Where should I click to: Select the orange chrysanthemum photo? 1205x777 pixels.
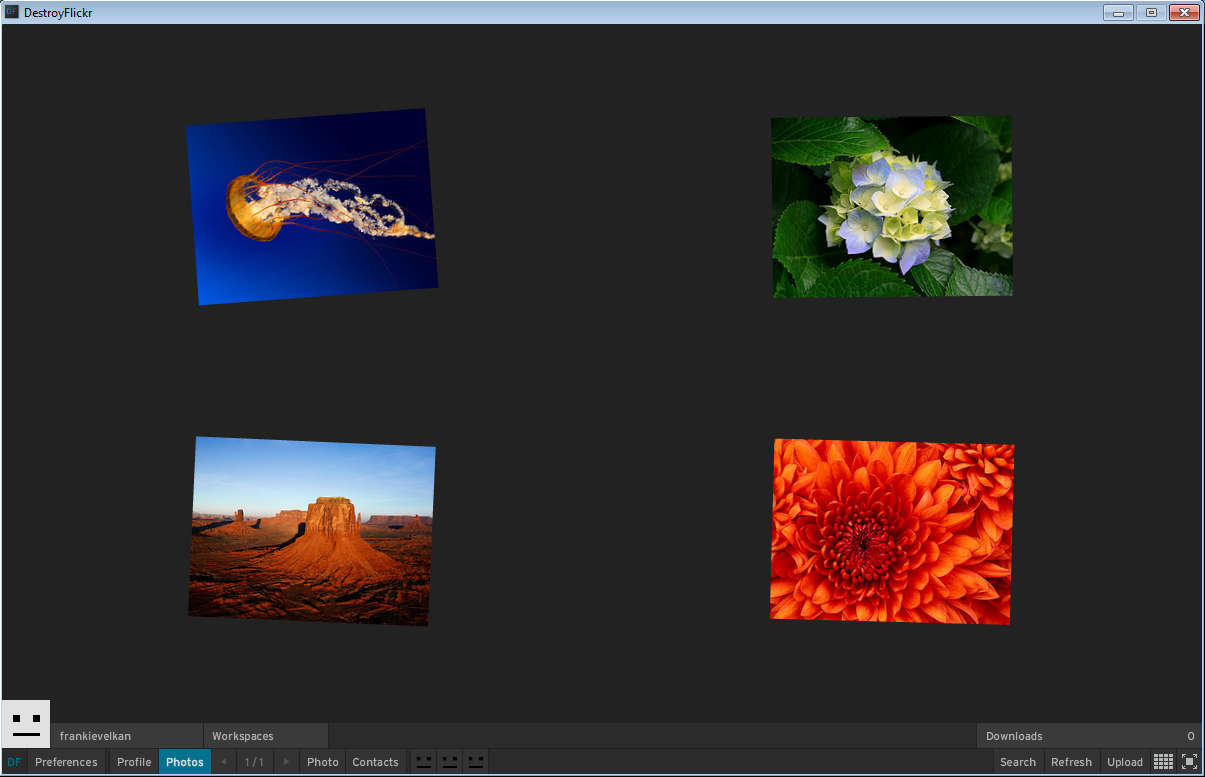click(x=892, y=531)
